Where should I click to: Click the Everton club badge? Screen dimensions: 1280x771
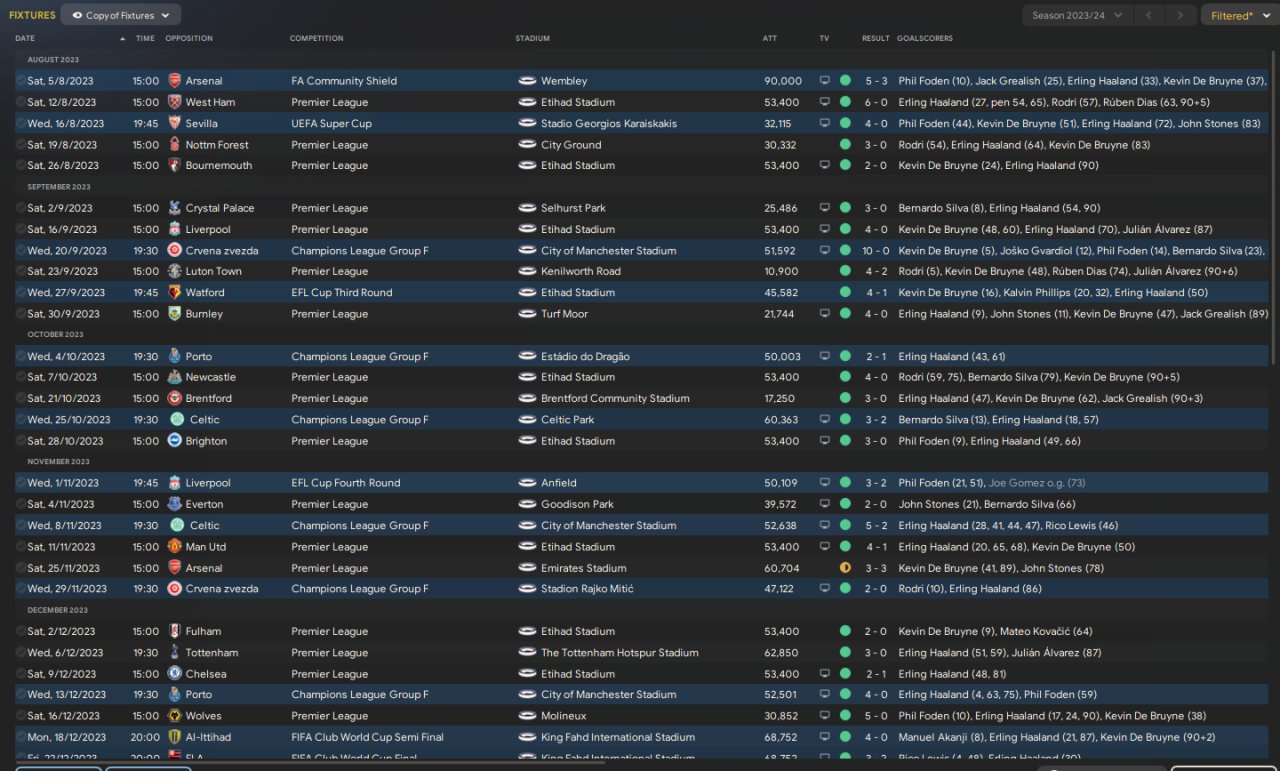pos(175,504)
